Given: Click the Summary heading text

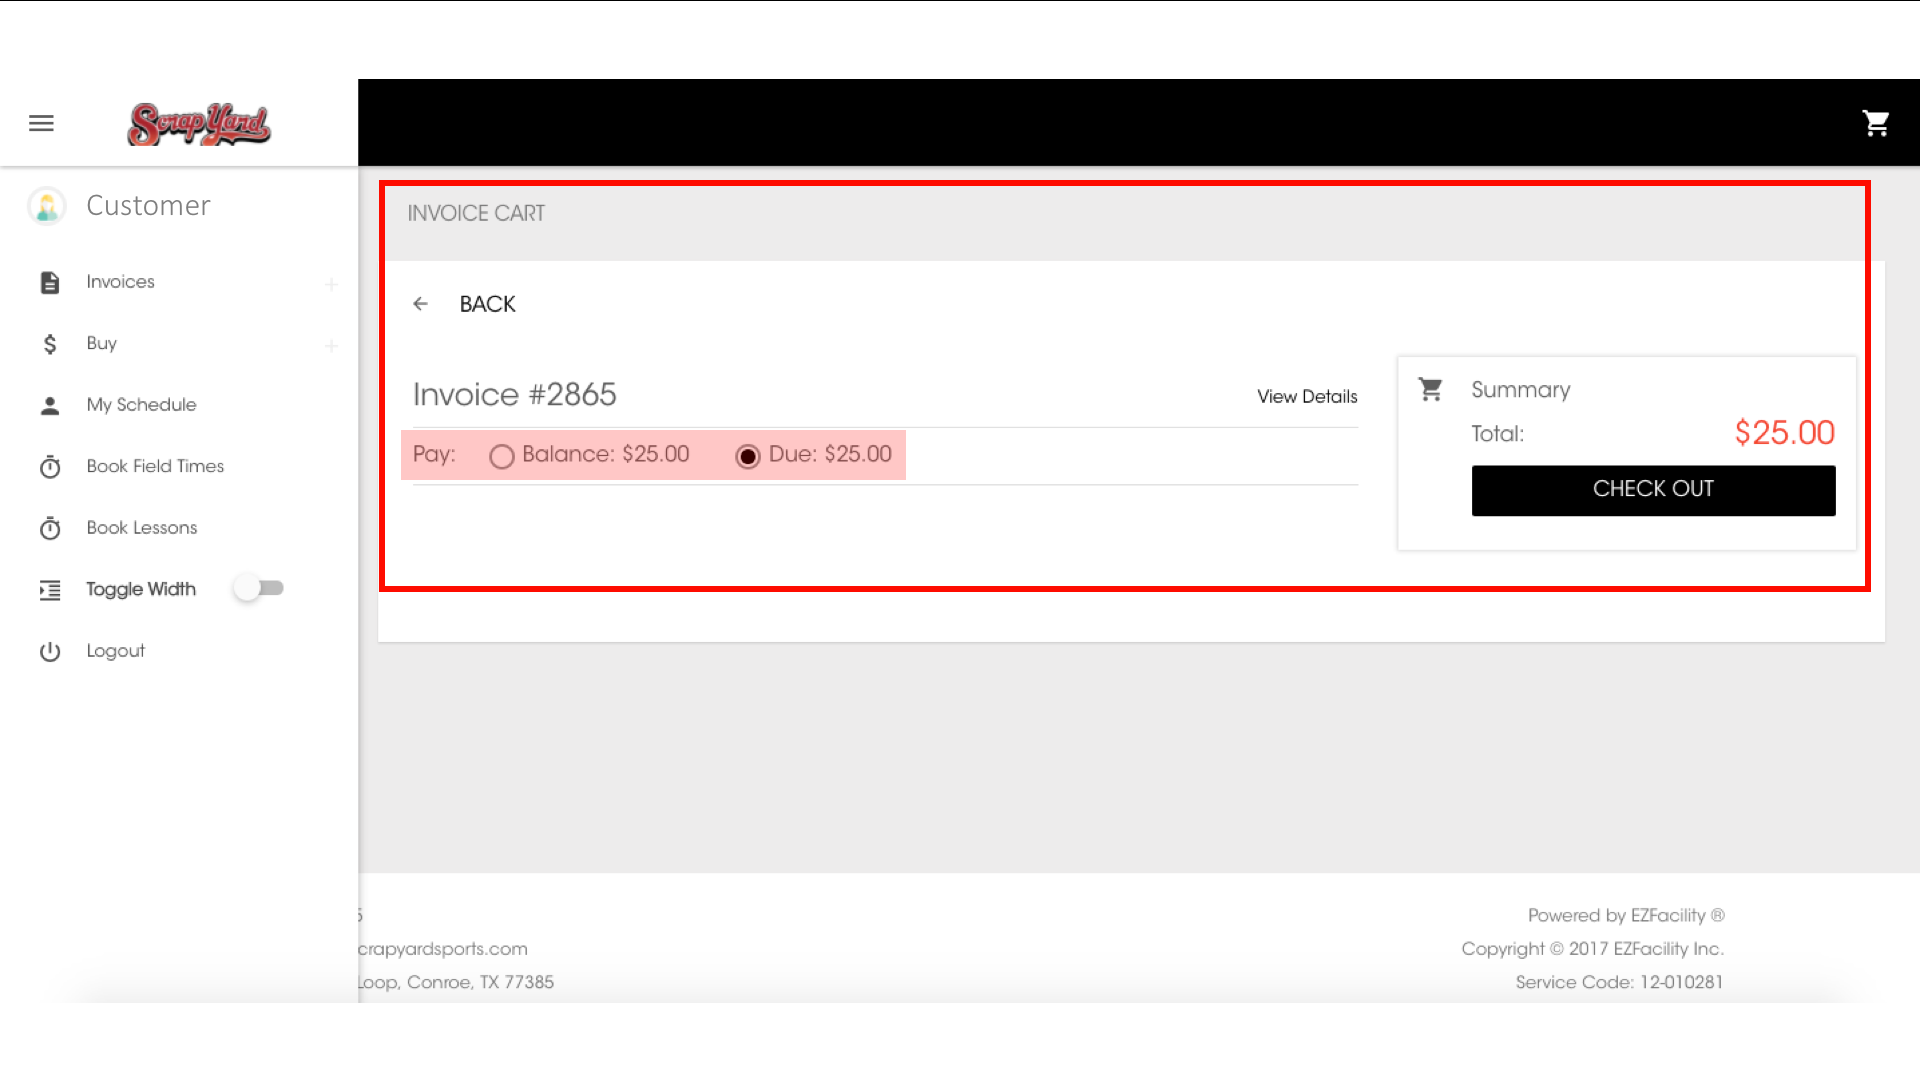Looking at the screenshot, I should [1520, 390].
